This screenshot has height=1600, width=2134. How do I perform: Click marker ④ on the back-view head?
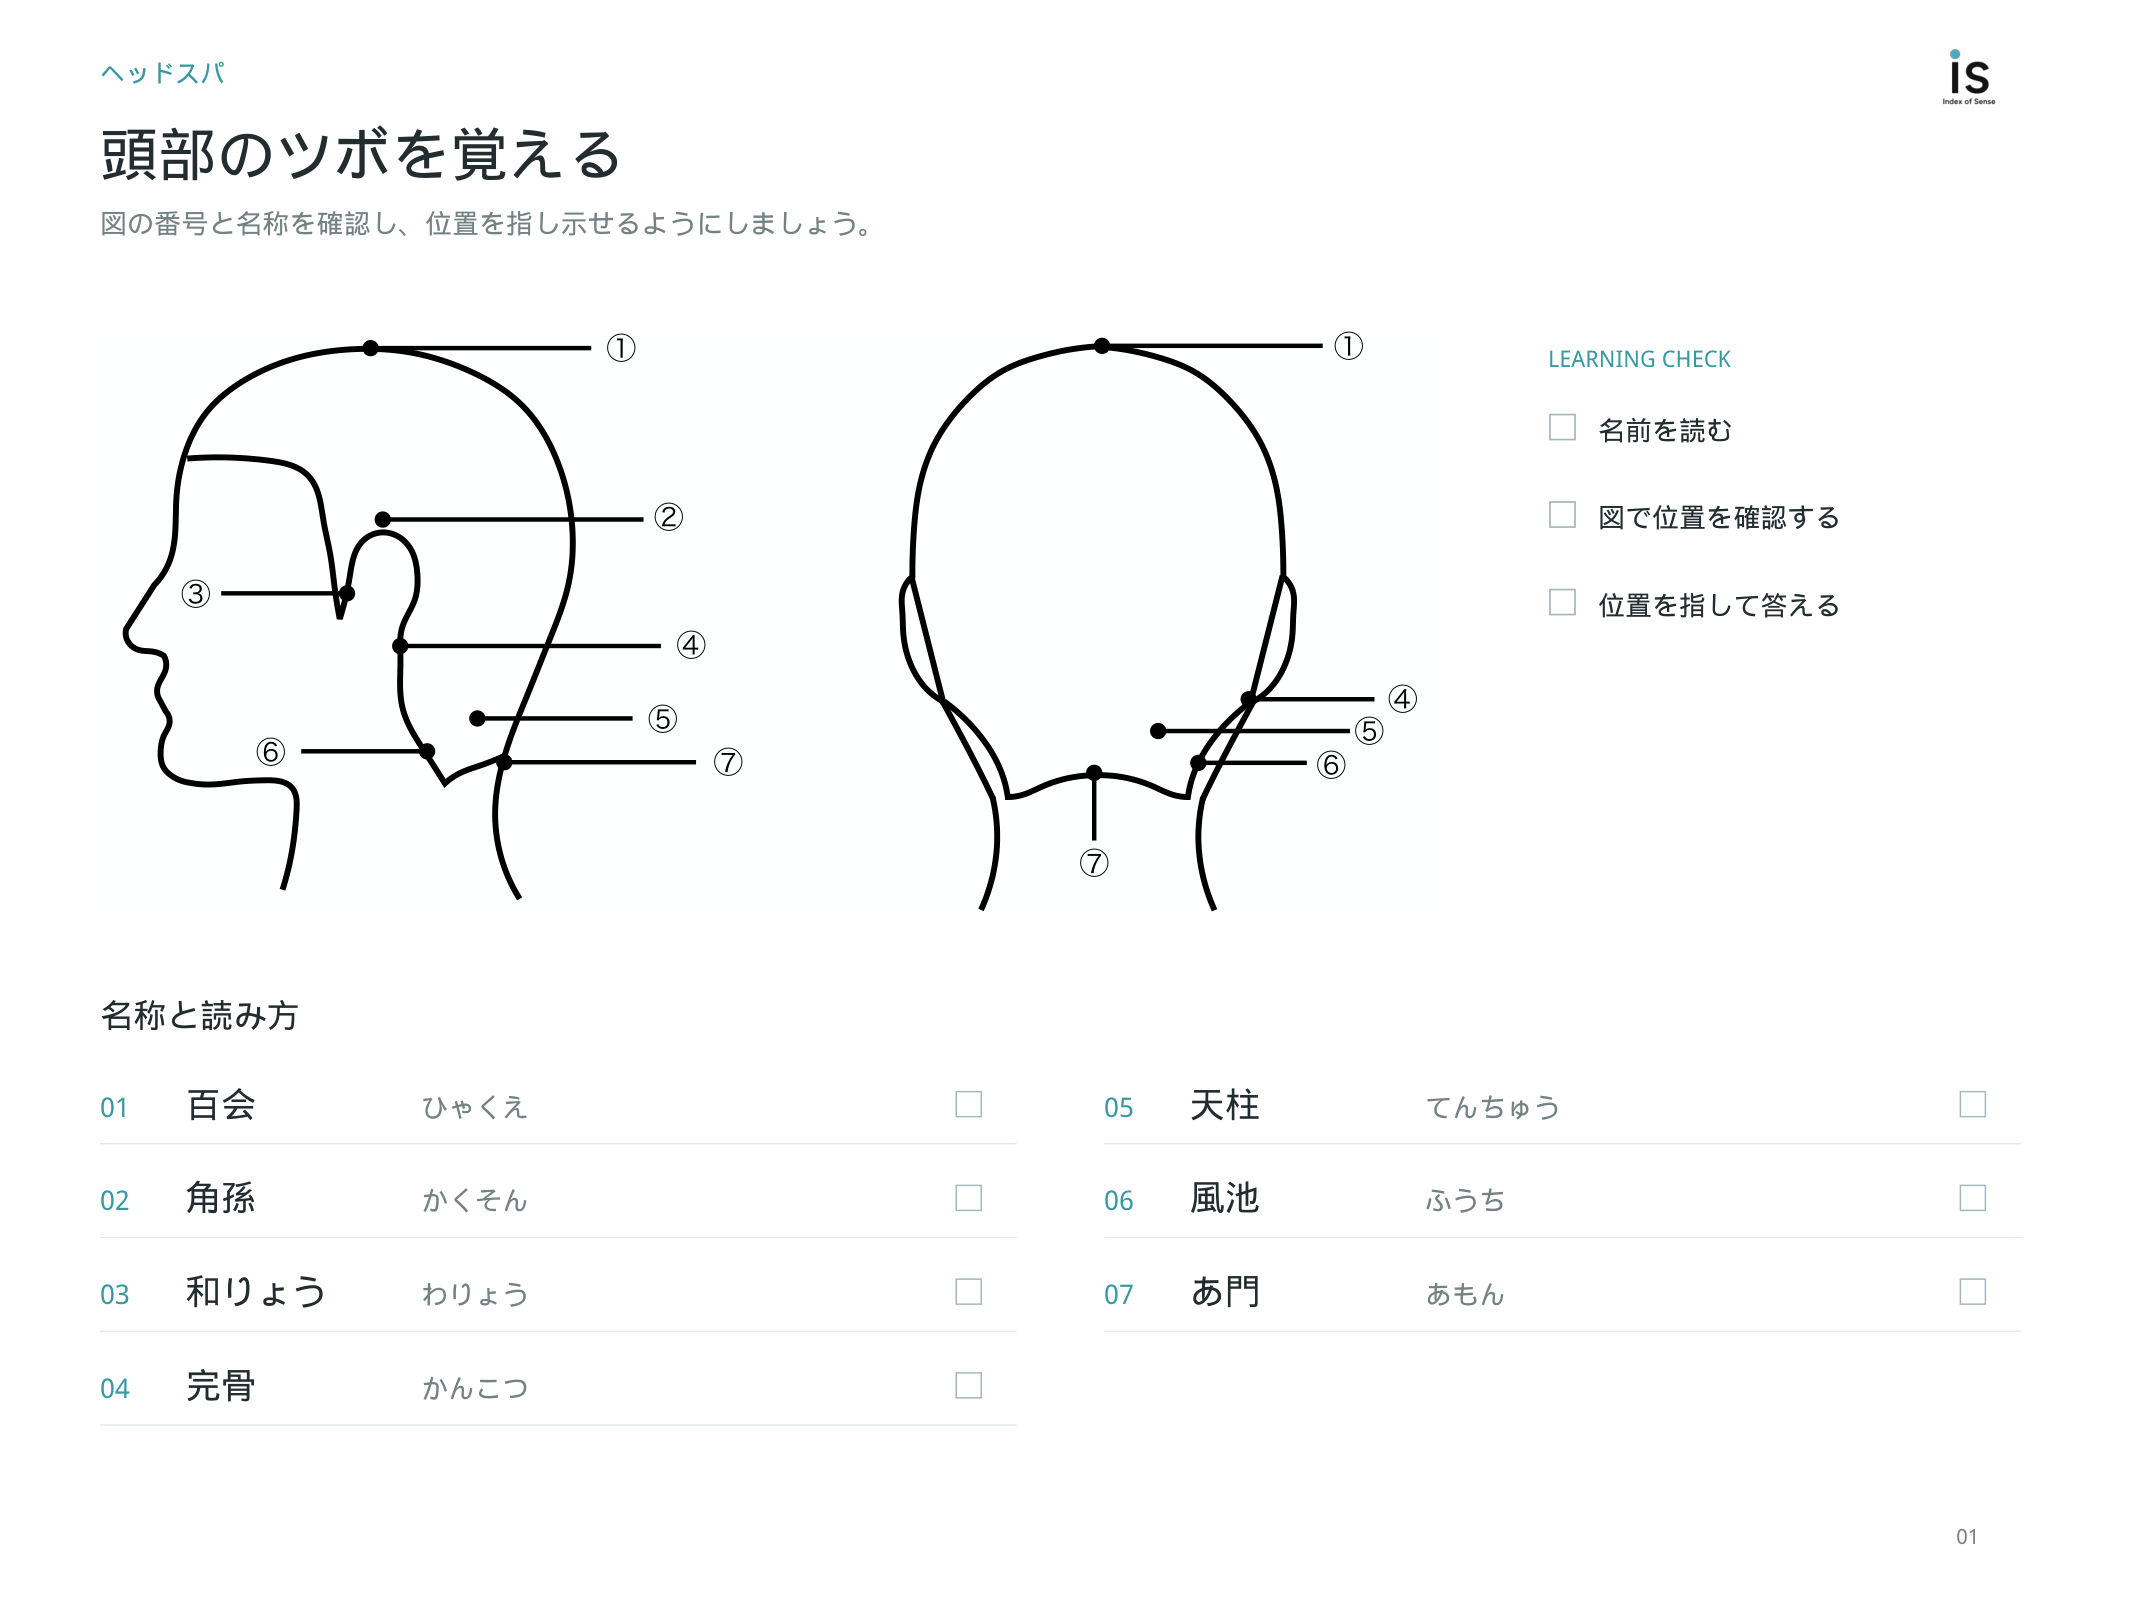point(1403,699)
